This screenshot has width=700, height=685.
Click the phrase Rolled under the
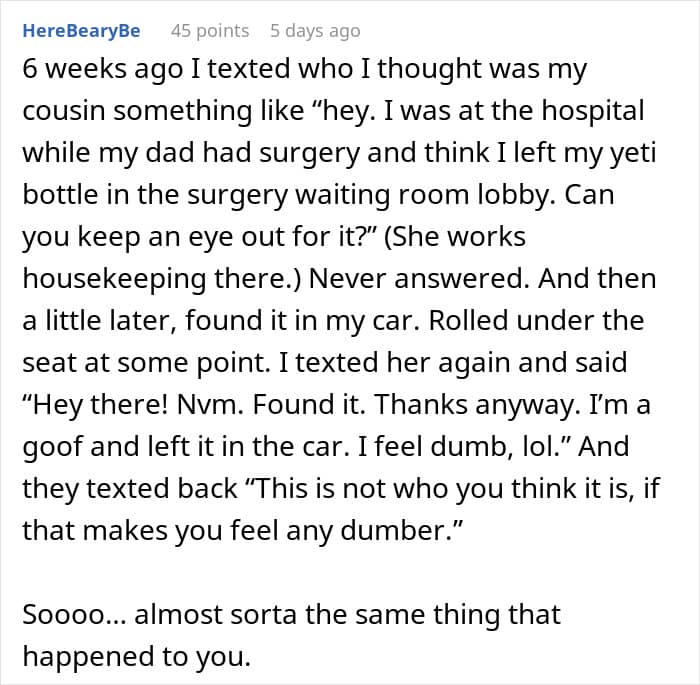[536, 320]
